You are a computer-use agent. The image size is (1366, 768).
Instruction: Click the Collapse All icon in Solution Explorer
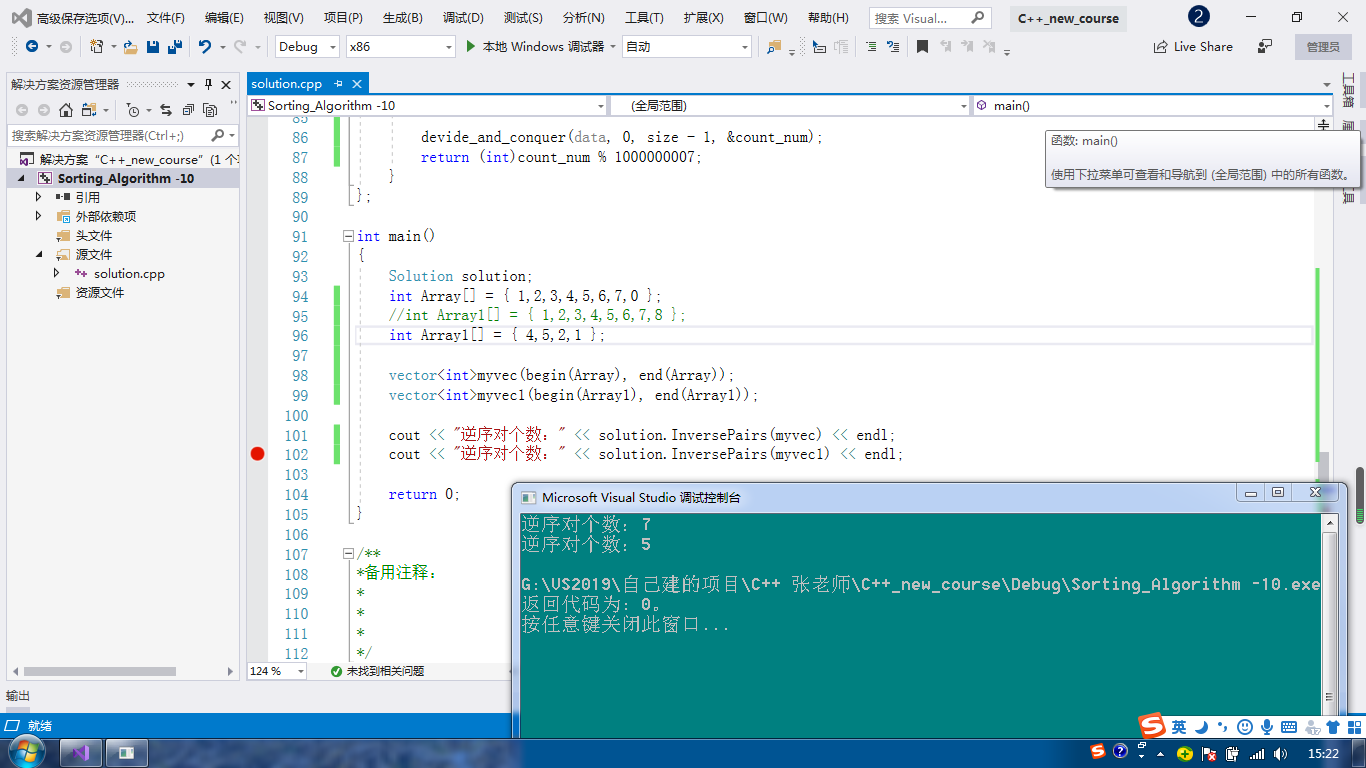[x=188, y=110]
